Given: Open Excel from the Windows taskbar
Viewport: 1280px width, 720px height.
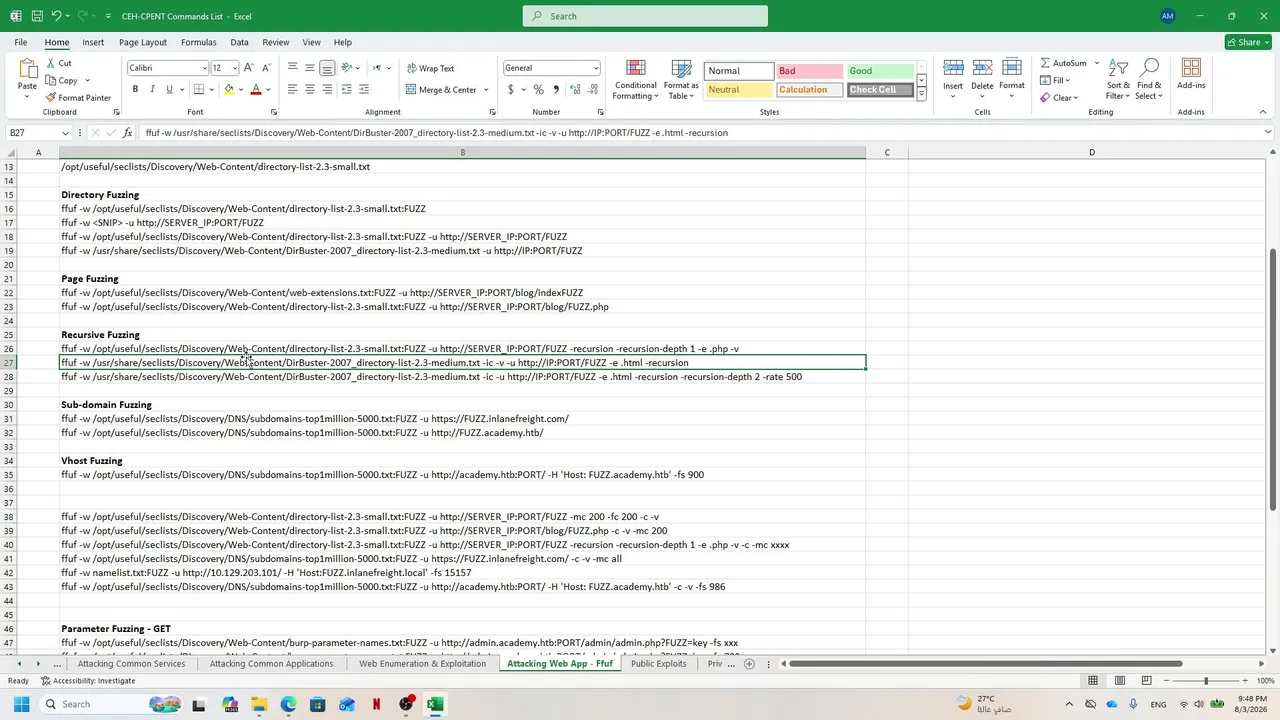Looking at the screenshot, I should tap(435, 704).
